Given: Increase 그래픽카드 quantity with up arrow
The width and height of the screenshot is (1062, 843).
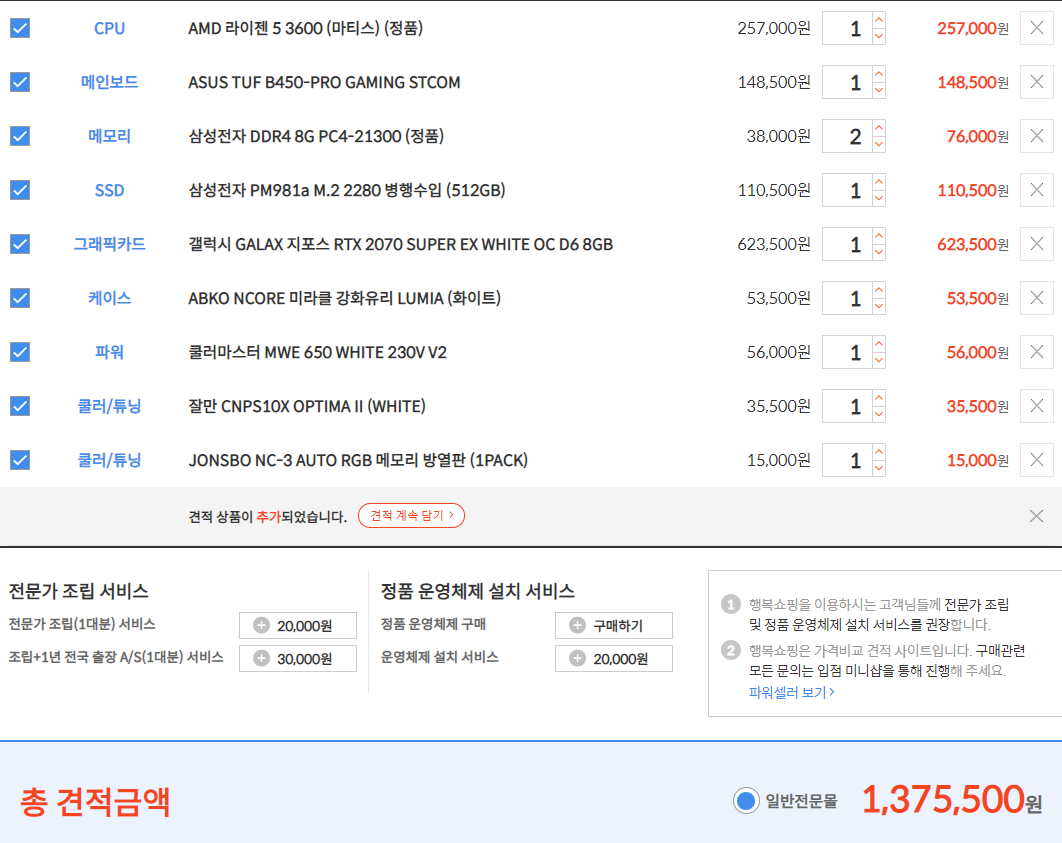Looking at the screenshot, I should coord(878,236).
